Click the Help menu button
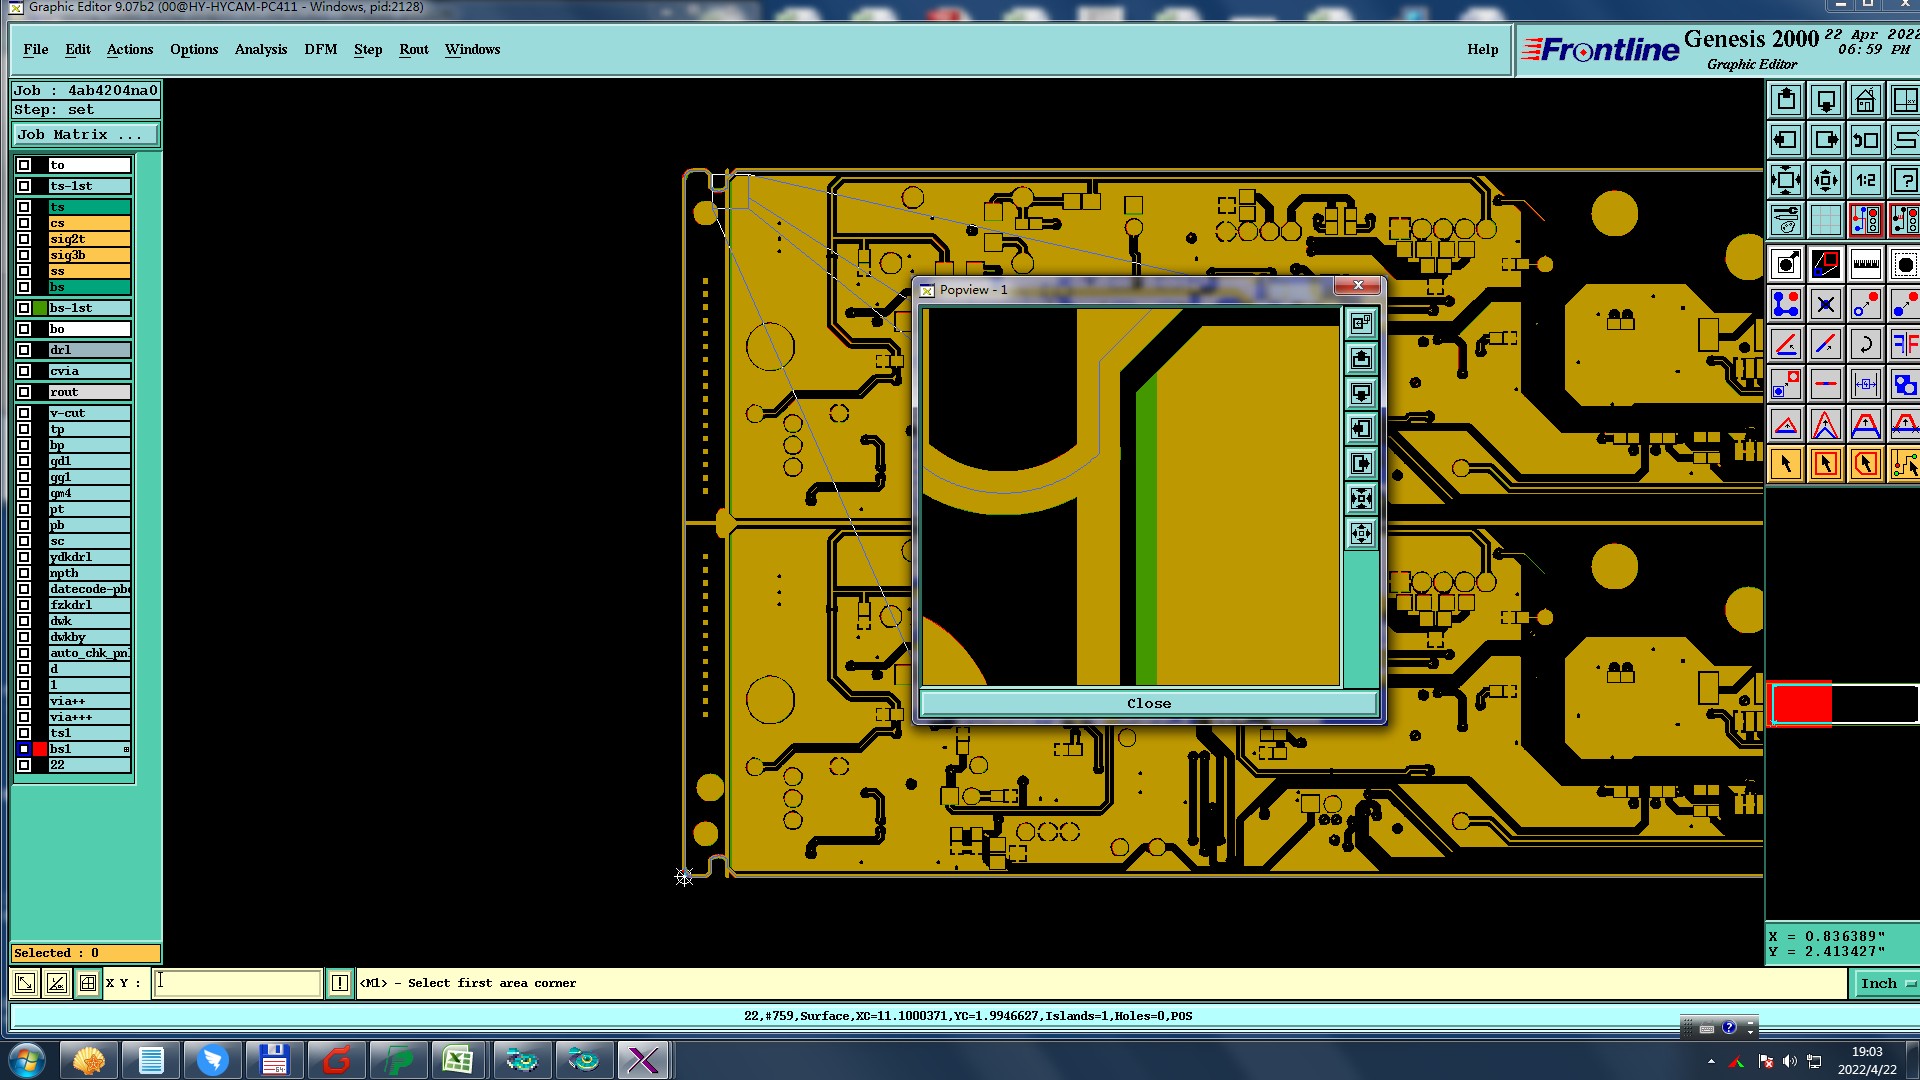This screenshot has width=1920, height=1080. tap(1482, 49)
